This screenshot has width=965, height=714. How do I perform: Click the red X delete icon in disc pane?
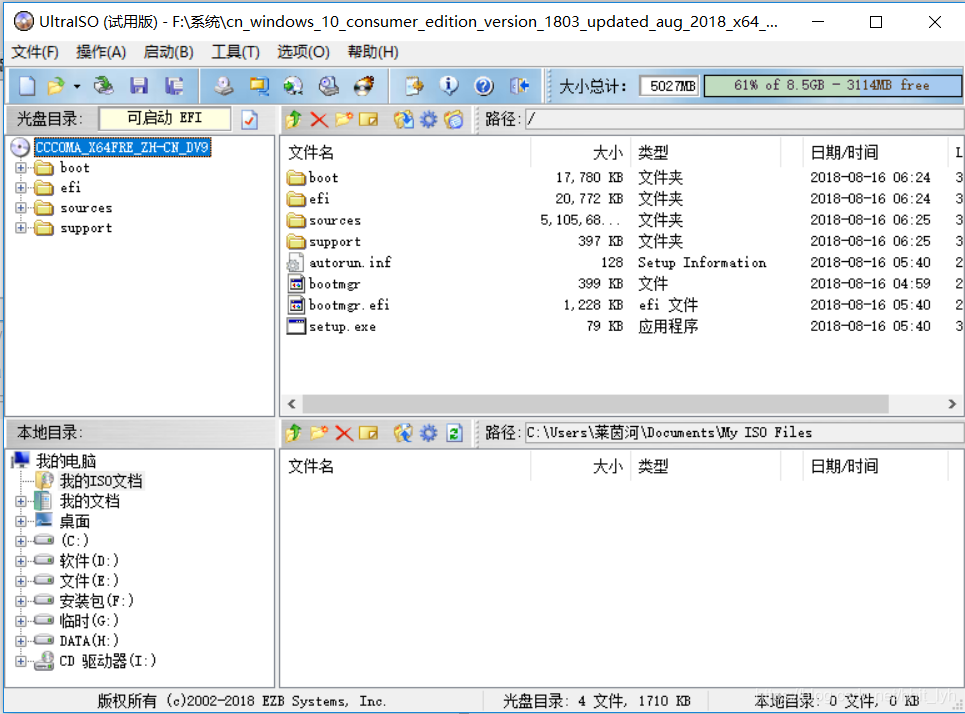click(319, 119)
